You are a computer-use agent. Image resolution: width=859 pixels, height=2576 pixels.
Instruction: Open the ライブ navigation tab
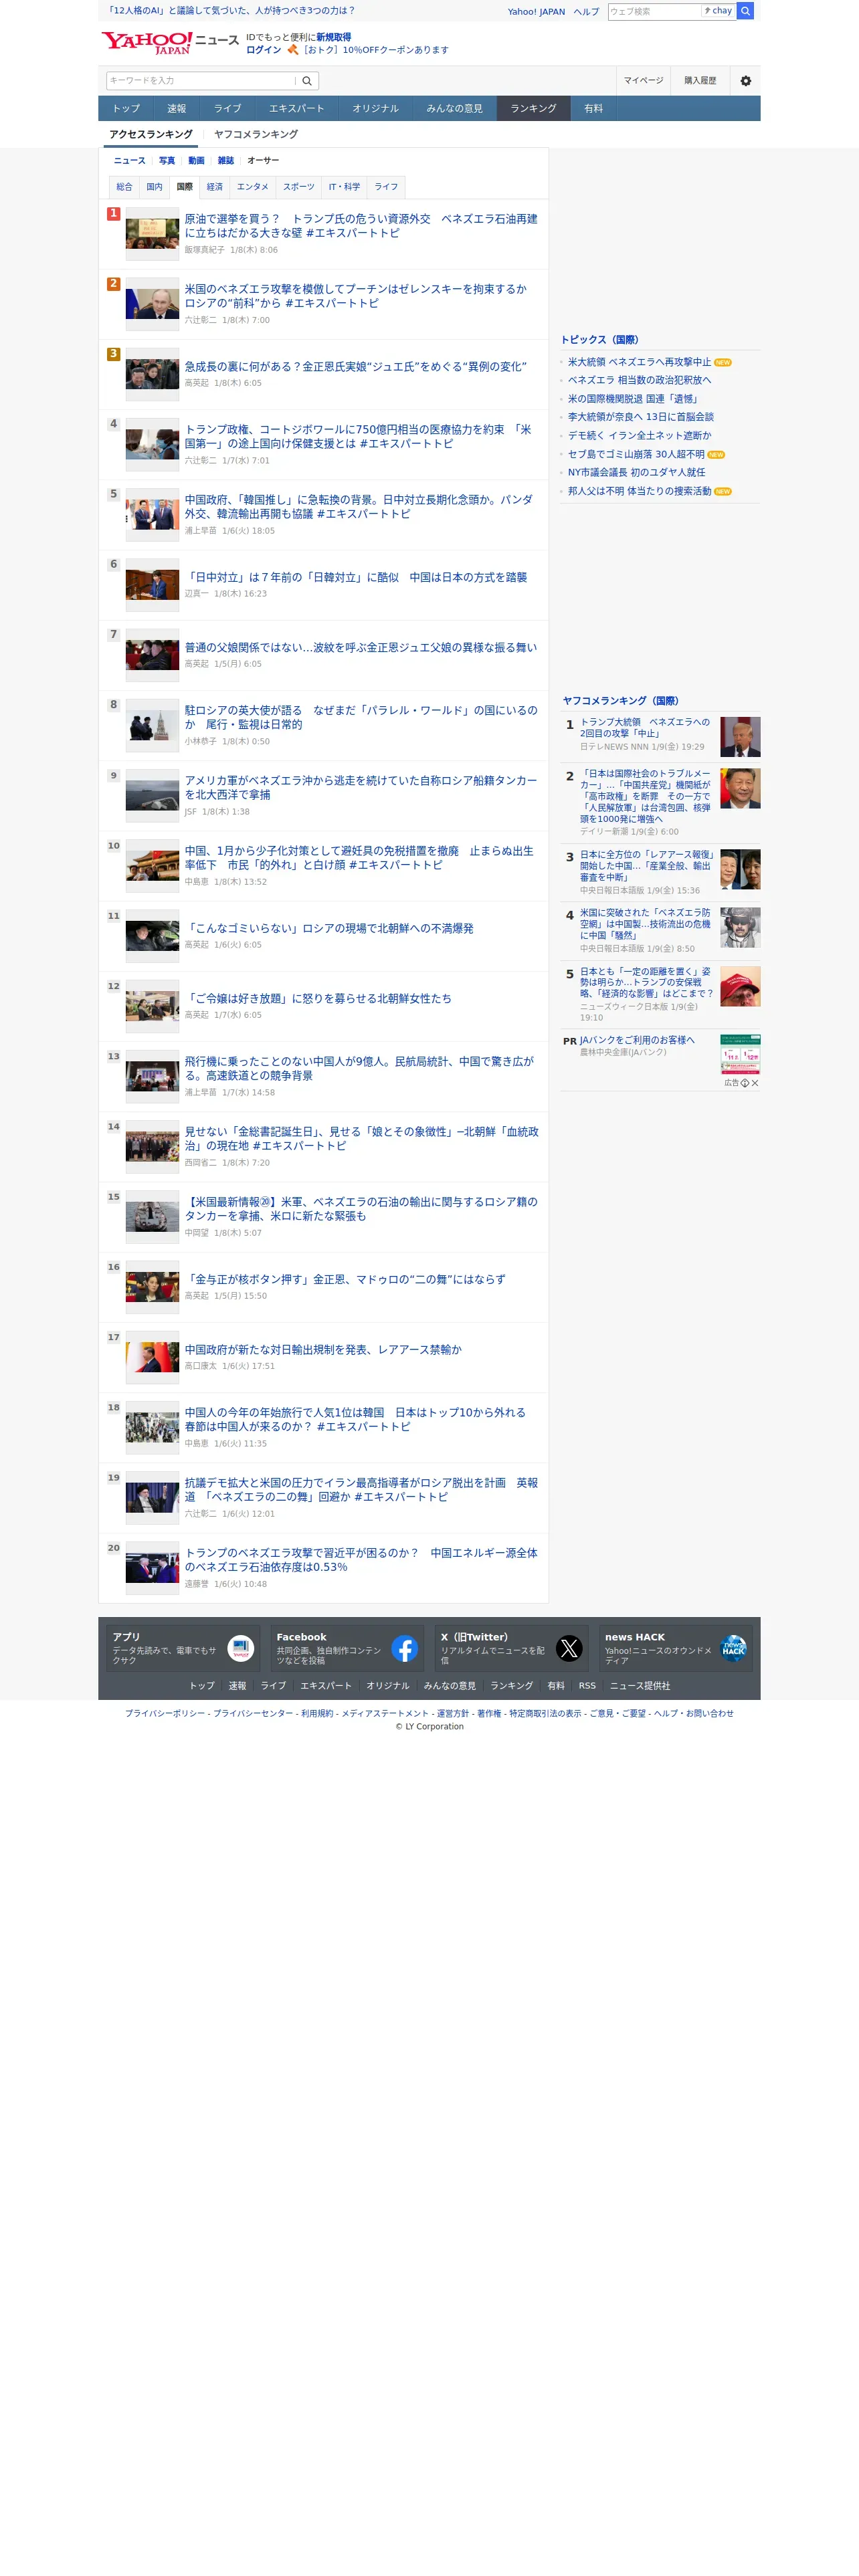(227, 108)
